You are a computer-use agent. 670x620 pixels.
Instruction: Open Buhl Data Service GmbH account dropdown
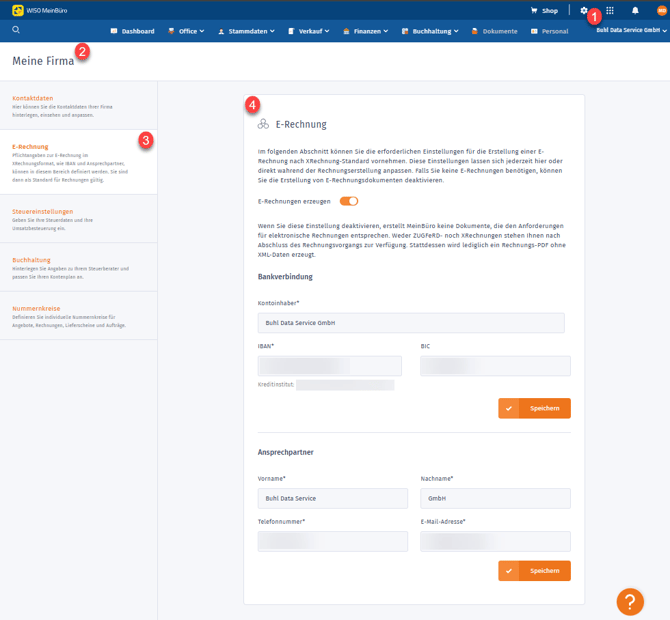pyautogui.click(x=631, y=31)
